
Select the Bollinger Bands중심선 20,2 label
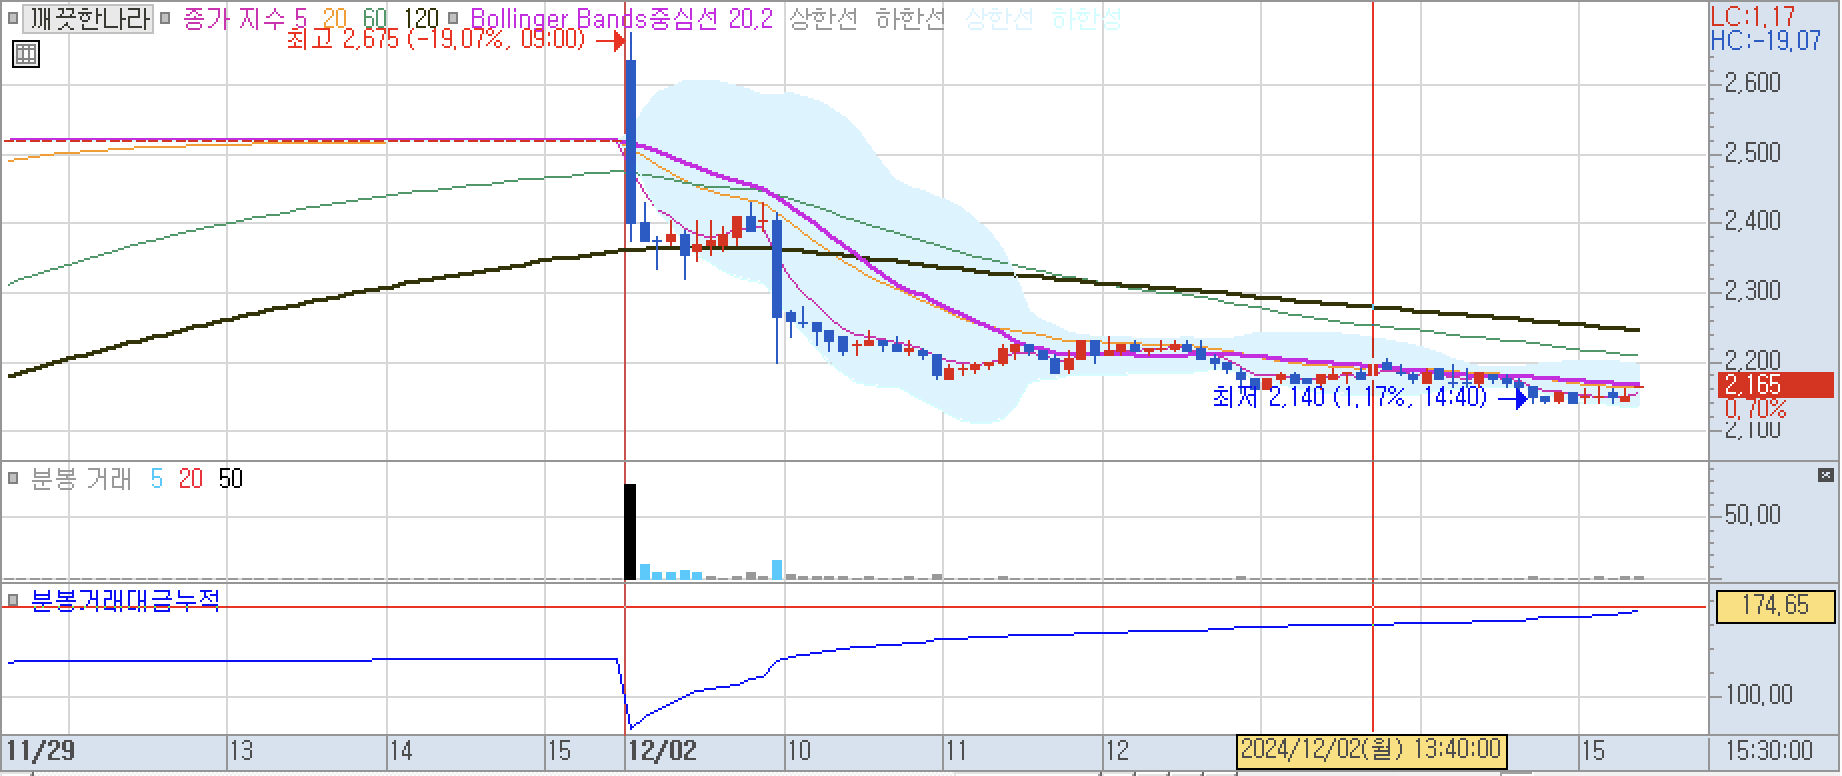(x=621, y=18)
